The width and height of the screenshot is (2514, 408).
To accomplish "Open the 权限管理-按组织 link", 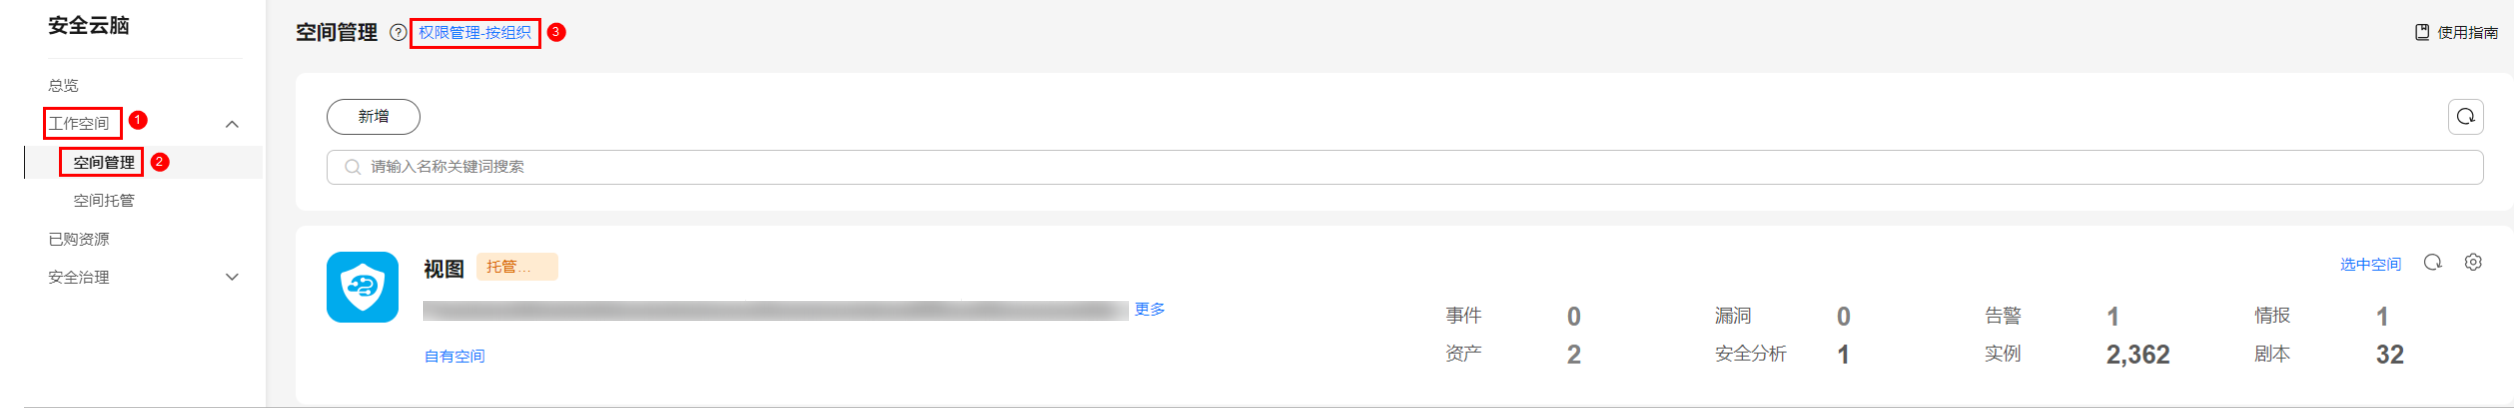I will pyautogui.click(x=475, y=32).
